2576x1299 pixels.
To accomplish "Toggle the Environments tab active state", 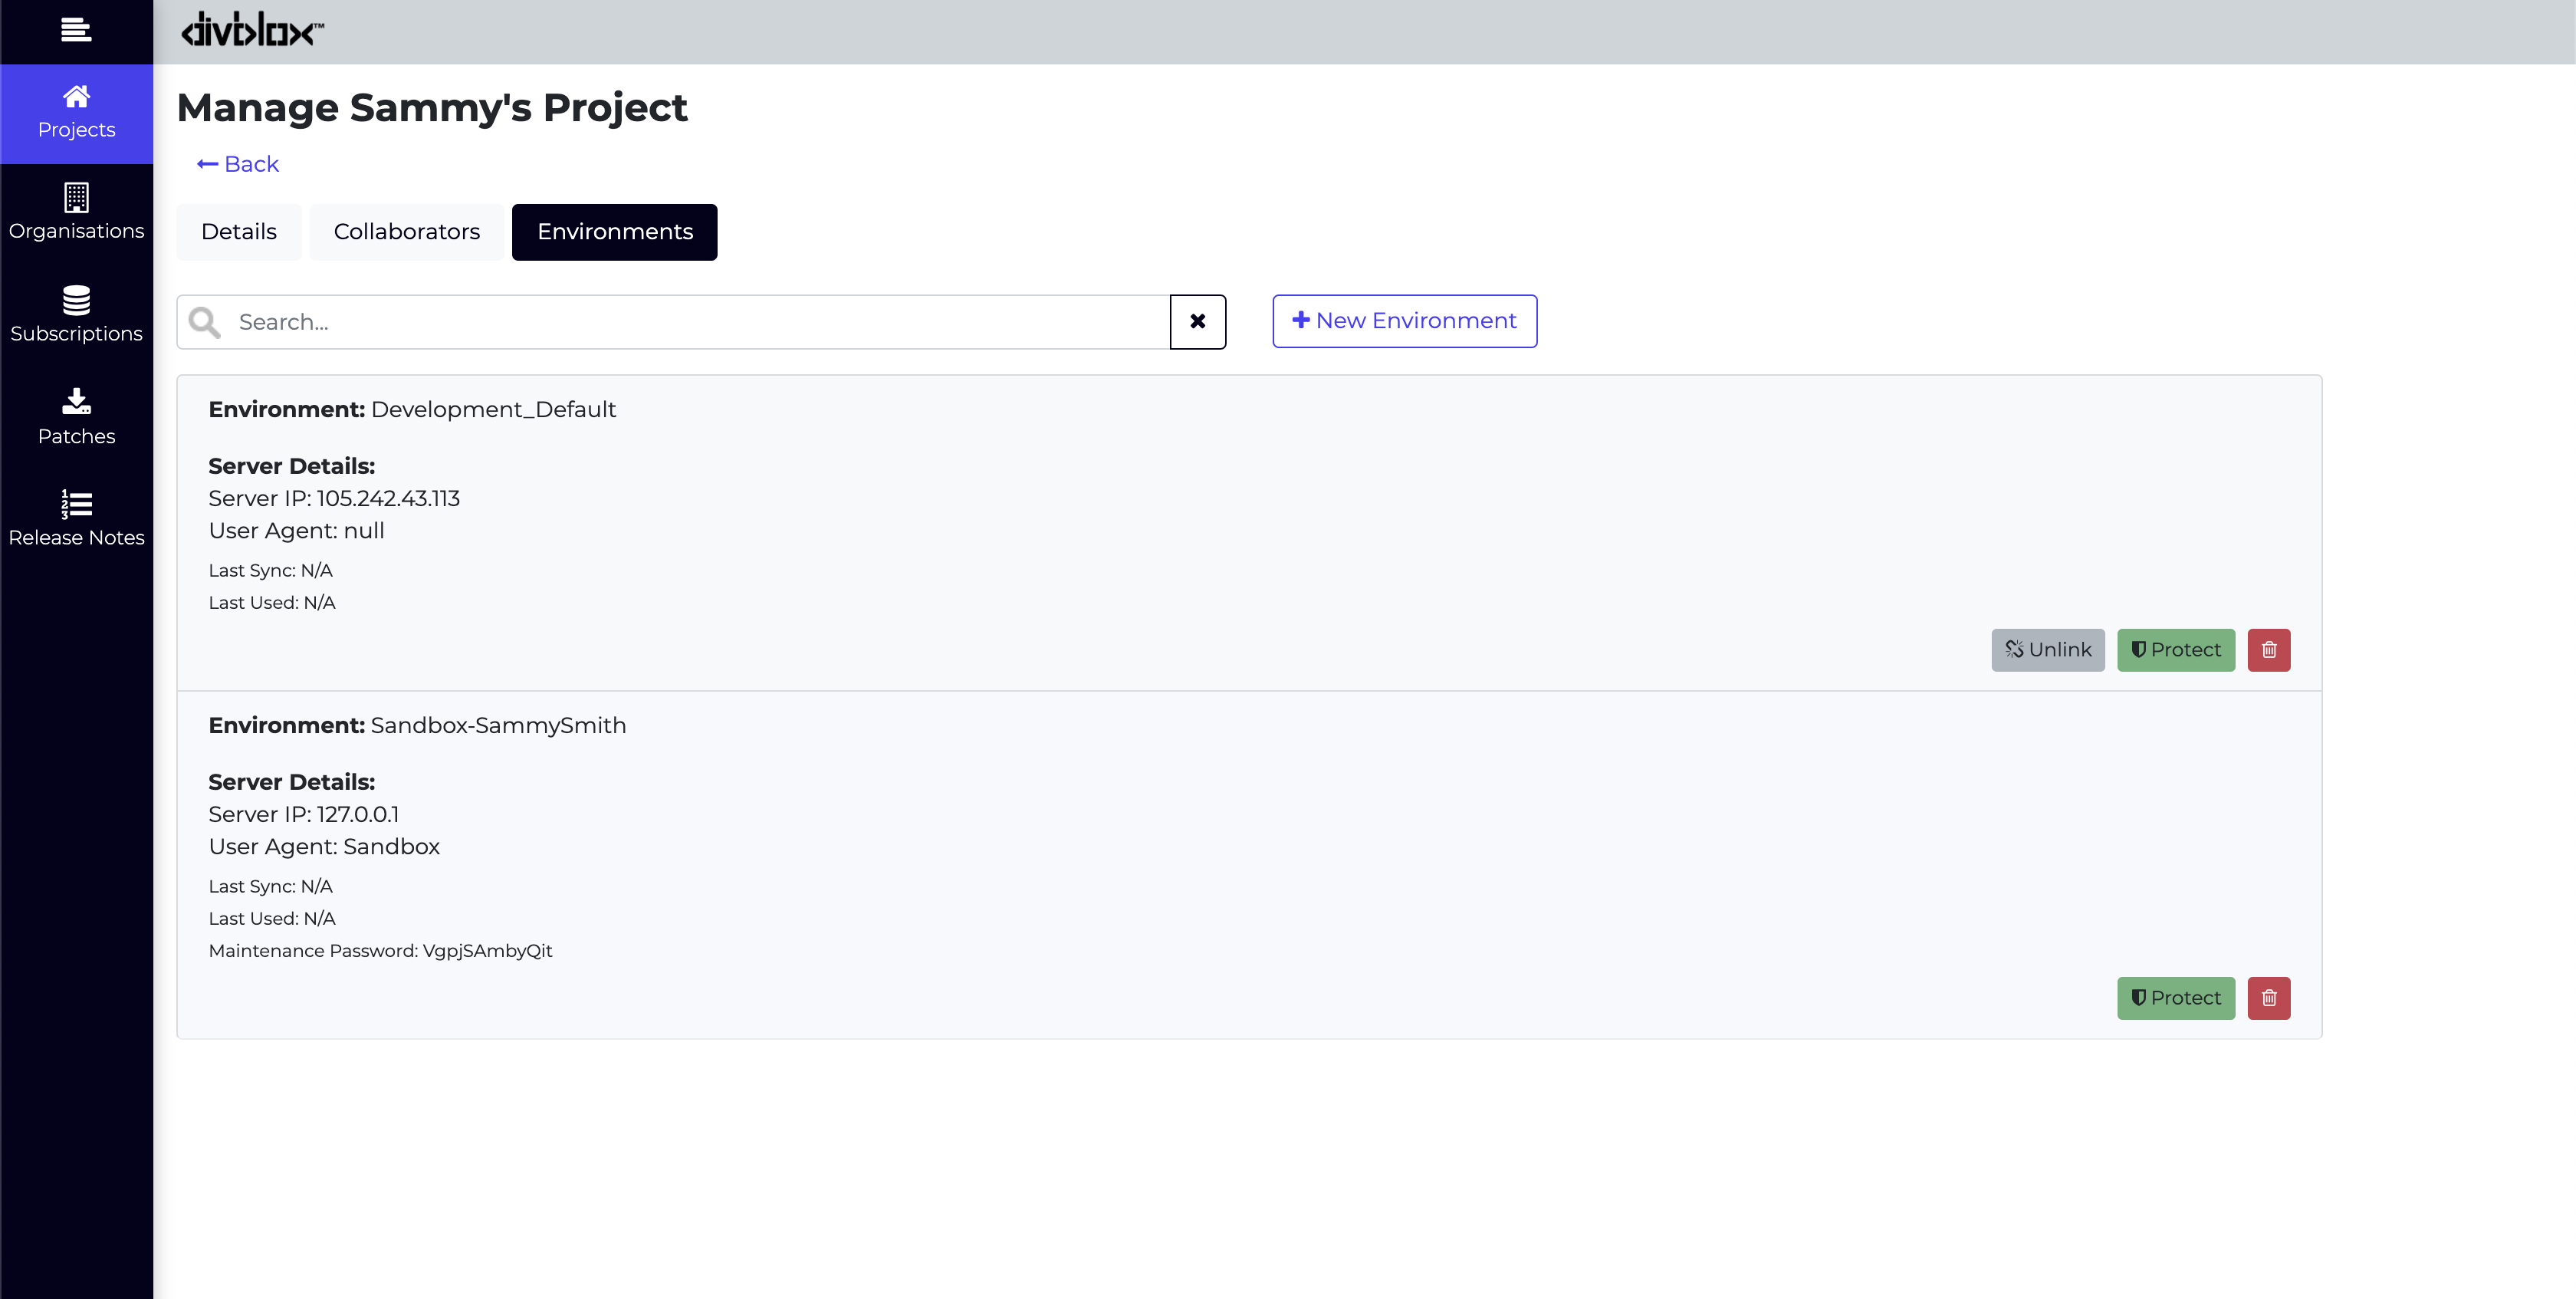I will pos(616,230).
